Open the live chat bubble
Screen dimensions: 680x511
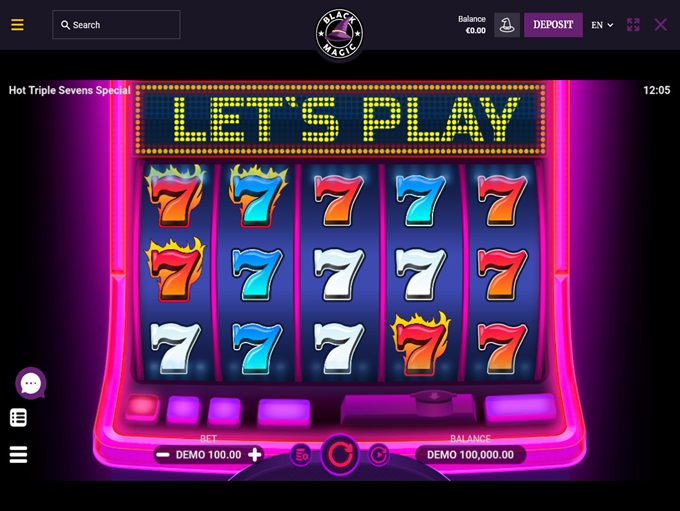31,383
